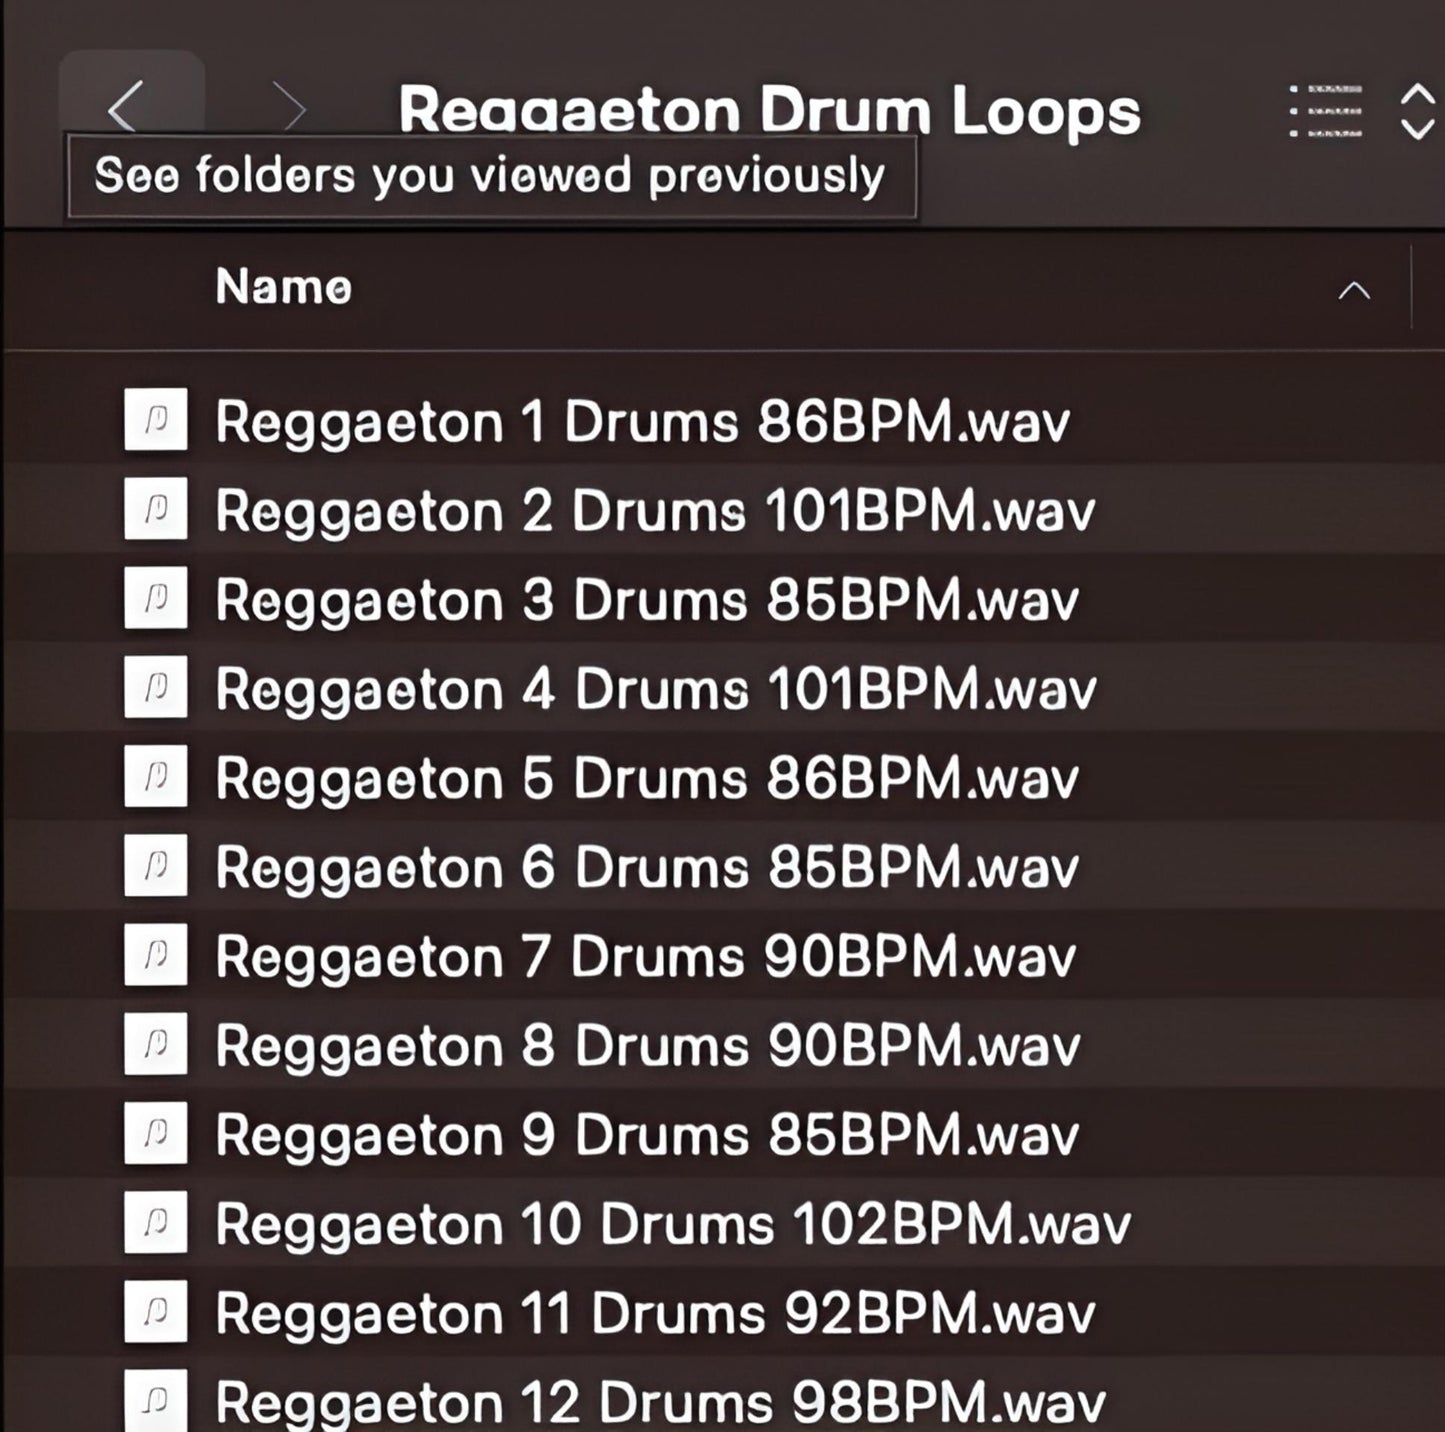Click the Reggaeton Drum Loops window title

point(769,110)
